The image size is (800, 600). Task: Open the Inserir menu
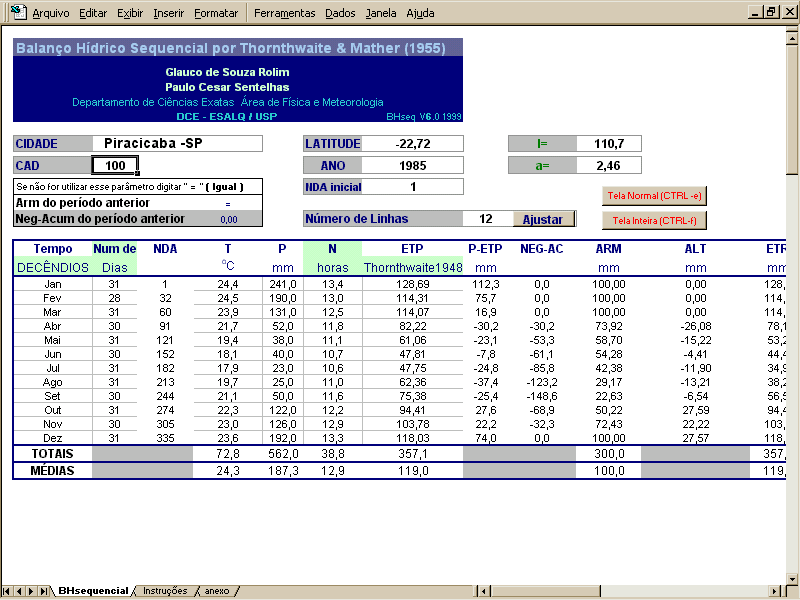tap(168, 13)
